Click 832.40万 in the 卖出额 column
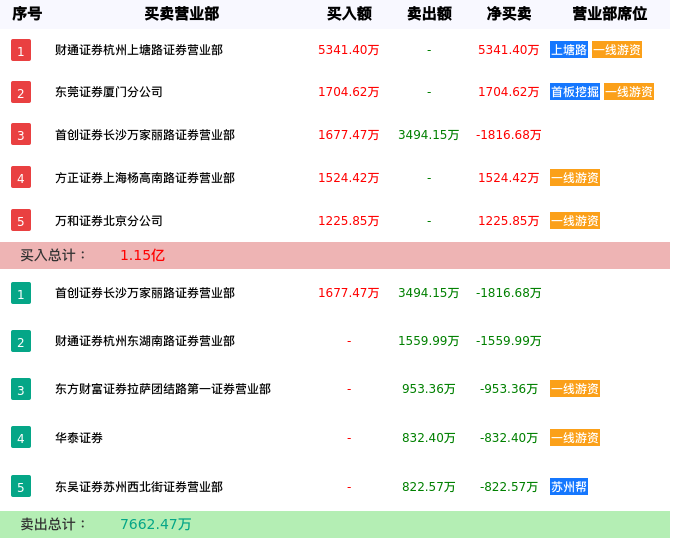The height and width of the screenshot is (540, 676). point(429,438)
